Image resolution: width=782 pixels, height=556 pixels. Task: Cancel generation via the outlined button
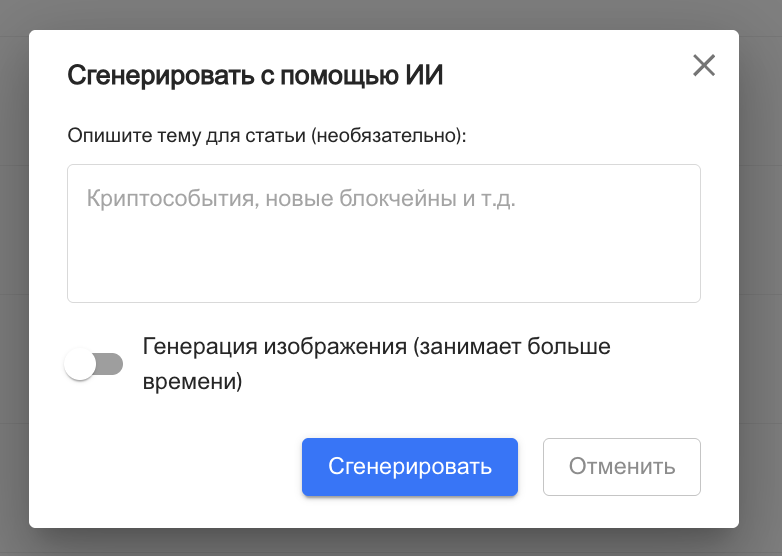pyautogui.click(x=621, y=467)
